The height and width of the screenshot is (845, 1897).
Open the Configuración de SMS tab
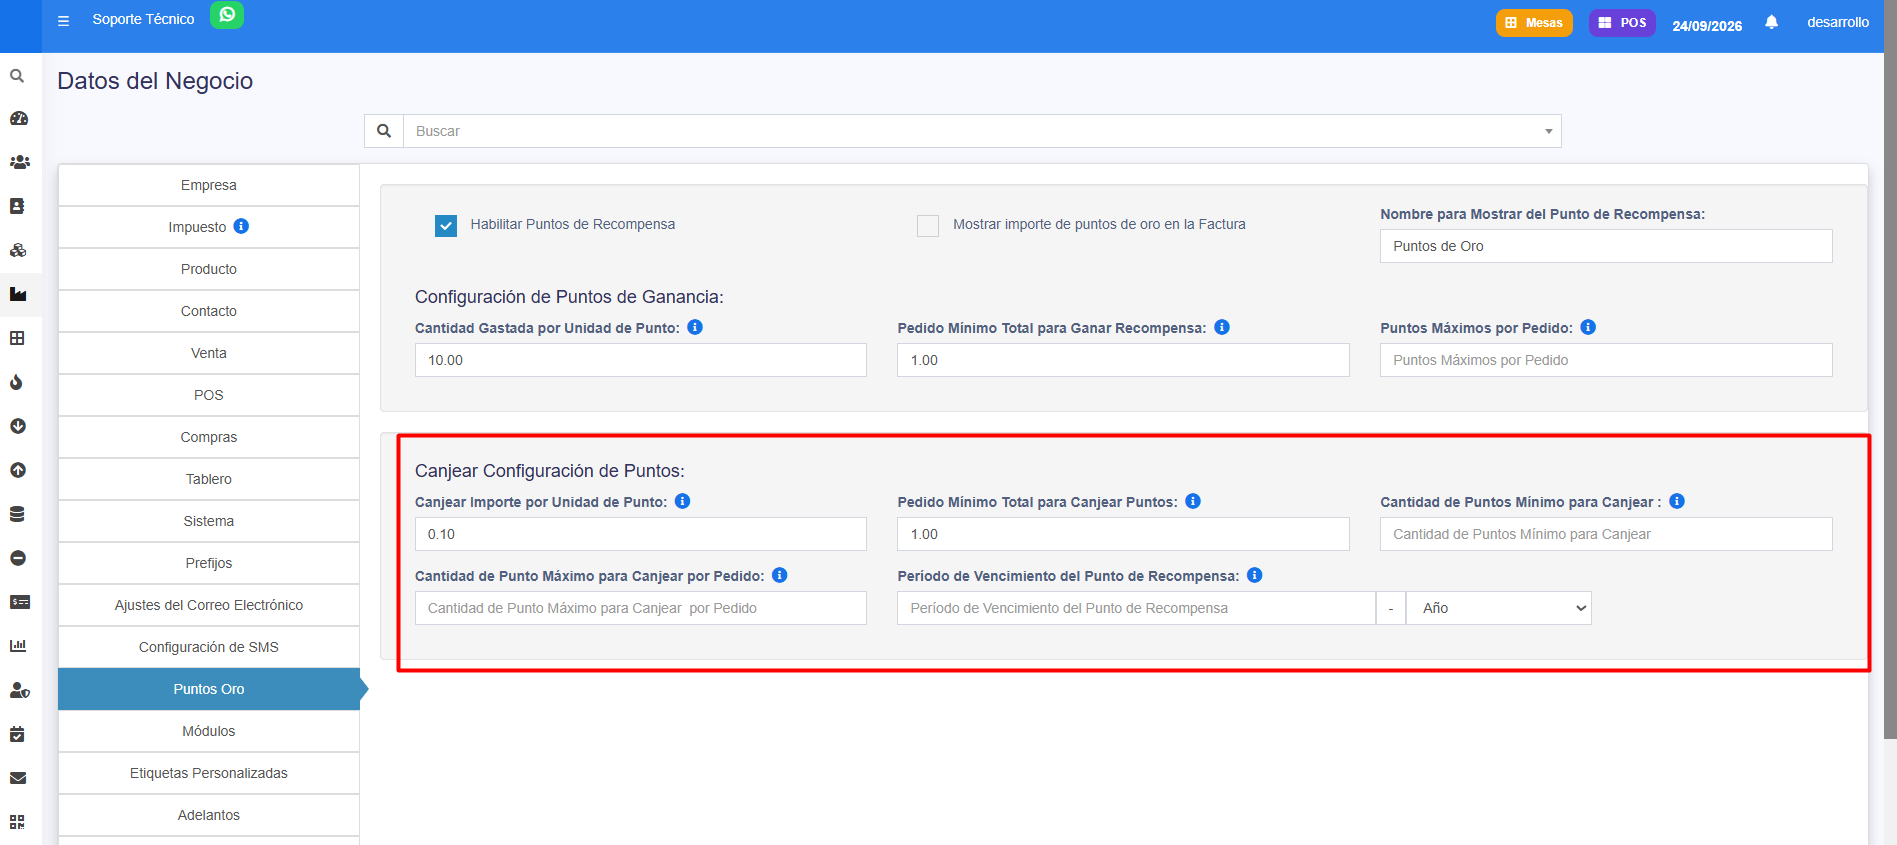point(208,647)
